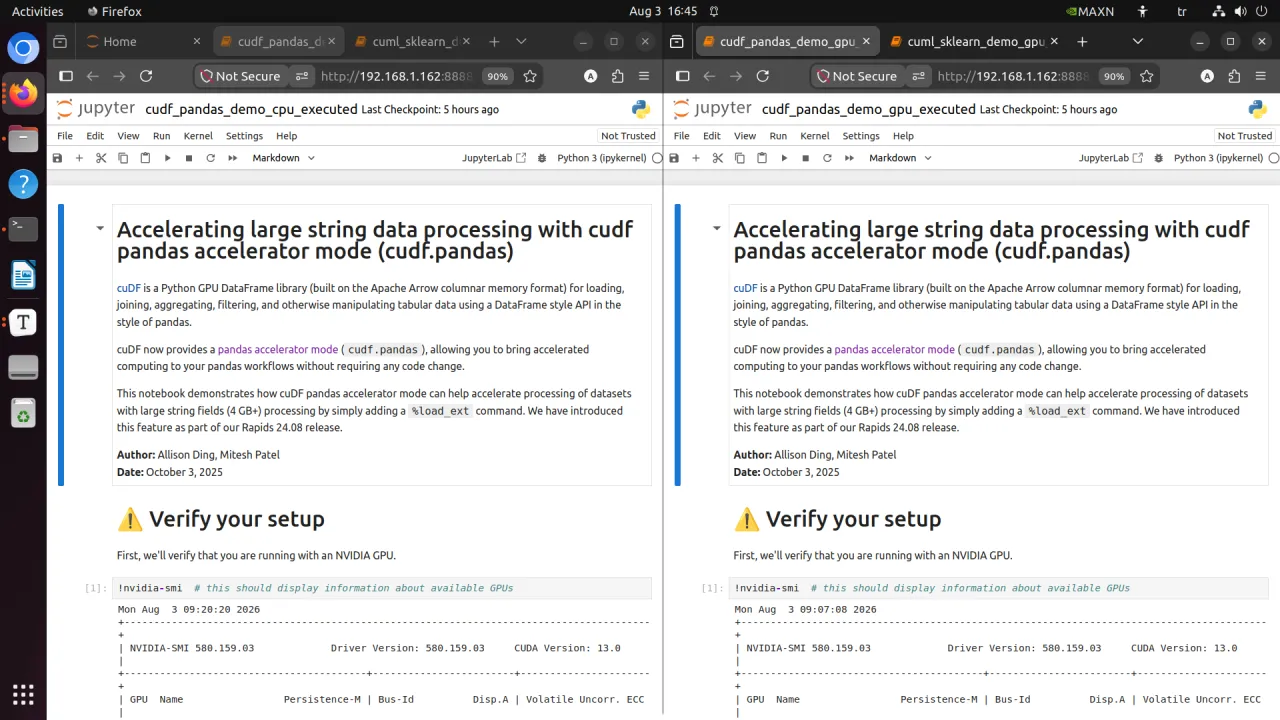This screenshot has height=720, width=1280.
Task: Save the notebook in the left Jupyter window
Action: (x=57, y=158)
